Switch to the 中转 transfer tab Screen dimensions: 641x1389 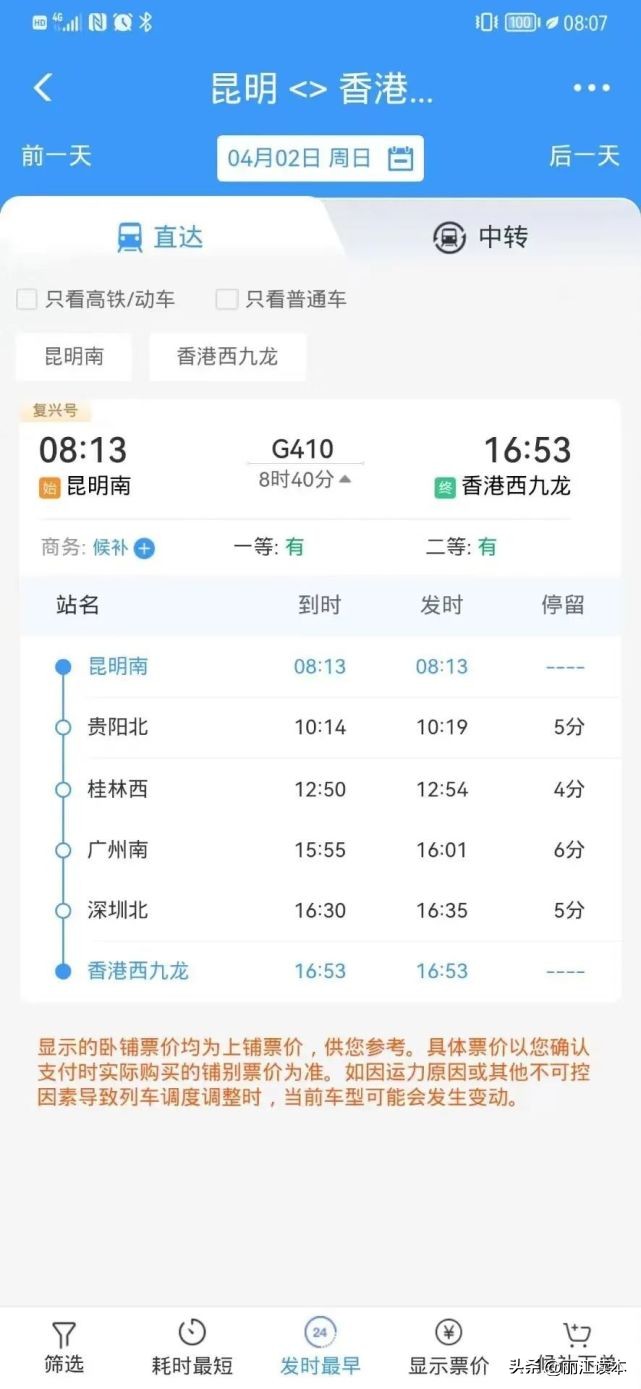(x=481, y=237)
